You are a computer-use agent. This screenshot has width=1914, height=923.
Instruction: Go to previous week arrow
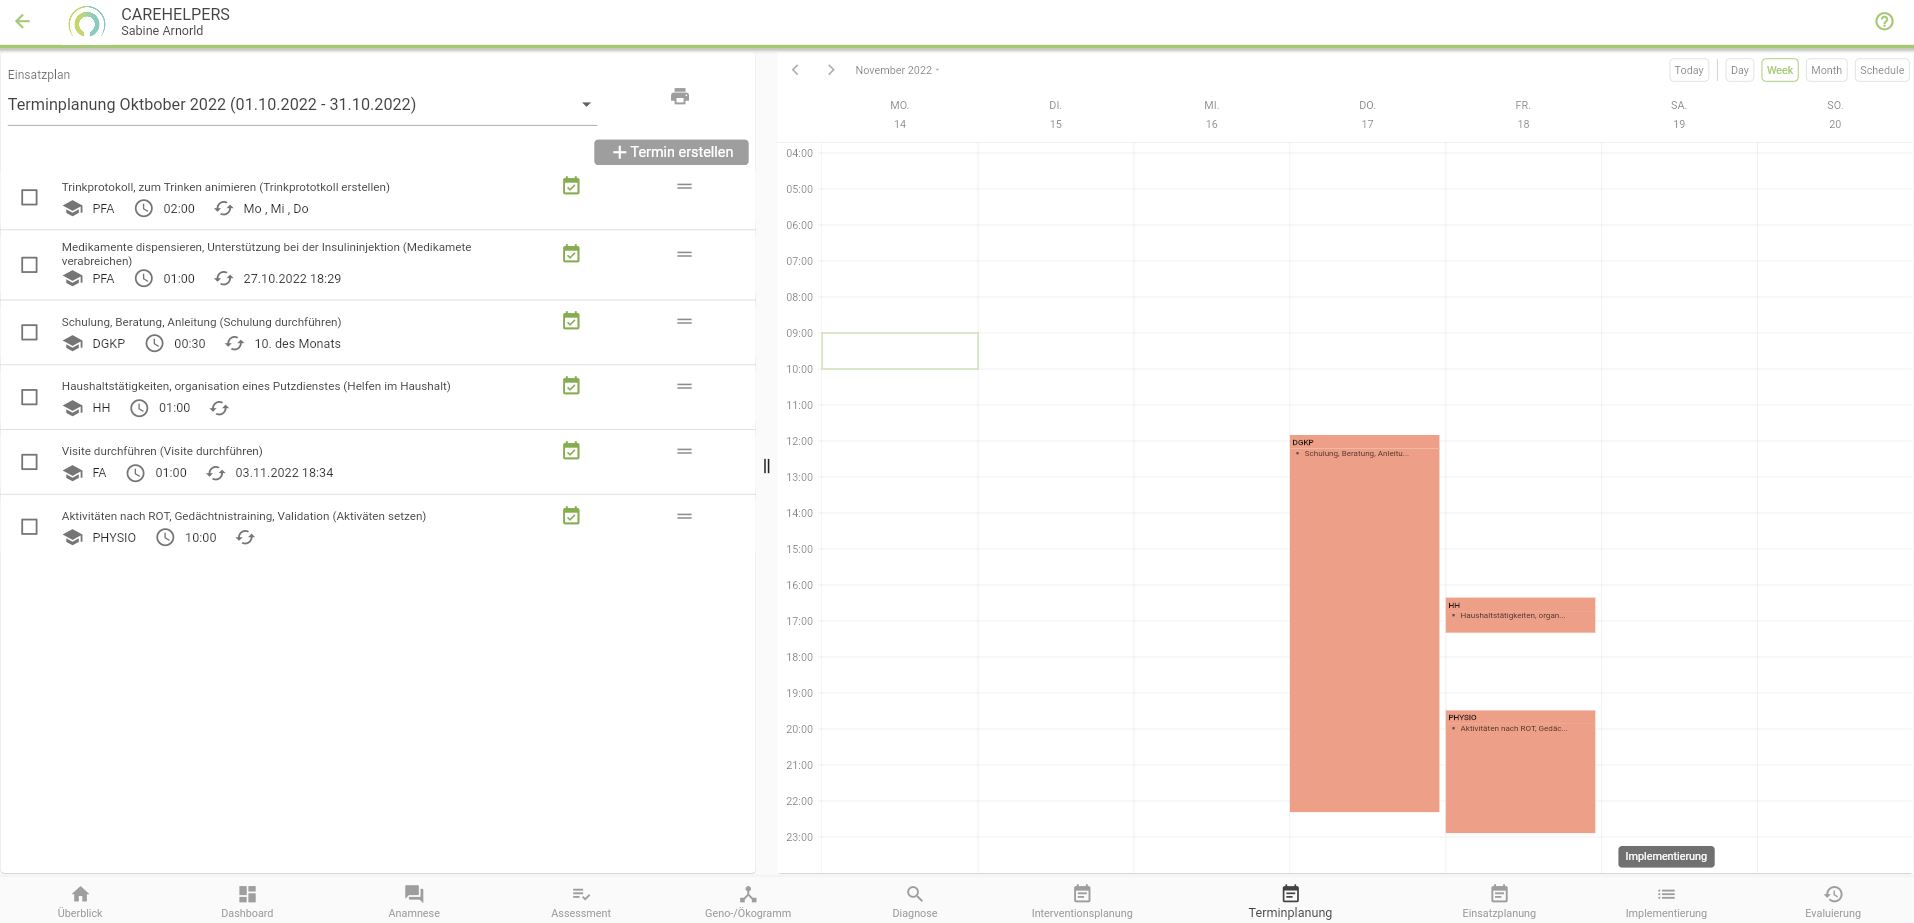[795, 70]
